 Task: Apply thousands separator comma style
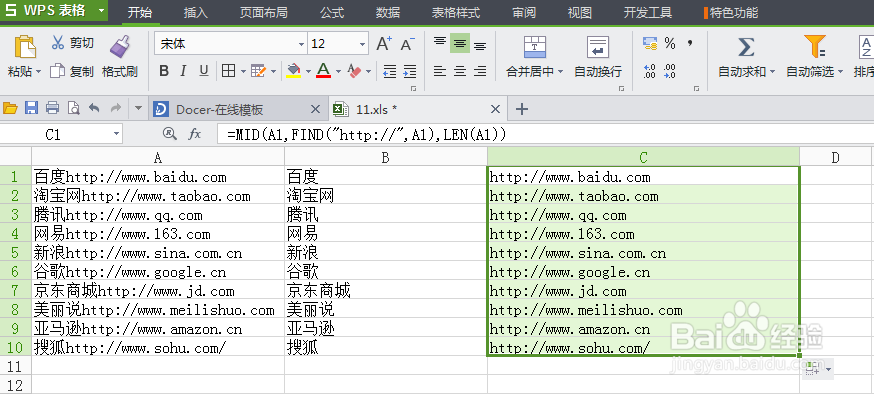click(x=690, y=43)
